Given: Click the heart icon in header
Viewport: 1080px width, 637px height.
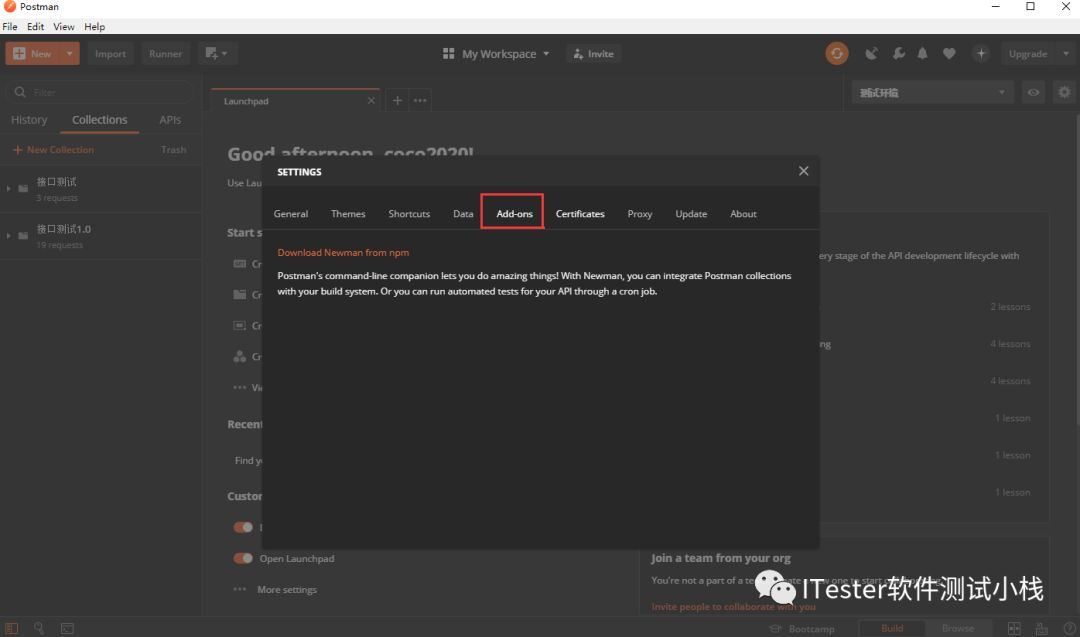Looking at the screenshot, I should 949,54.
